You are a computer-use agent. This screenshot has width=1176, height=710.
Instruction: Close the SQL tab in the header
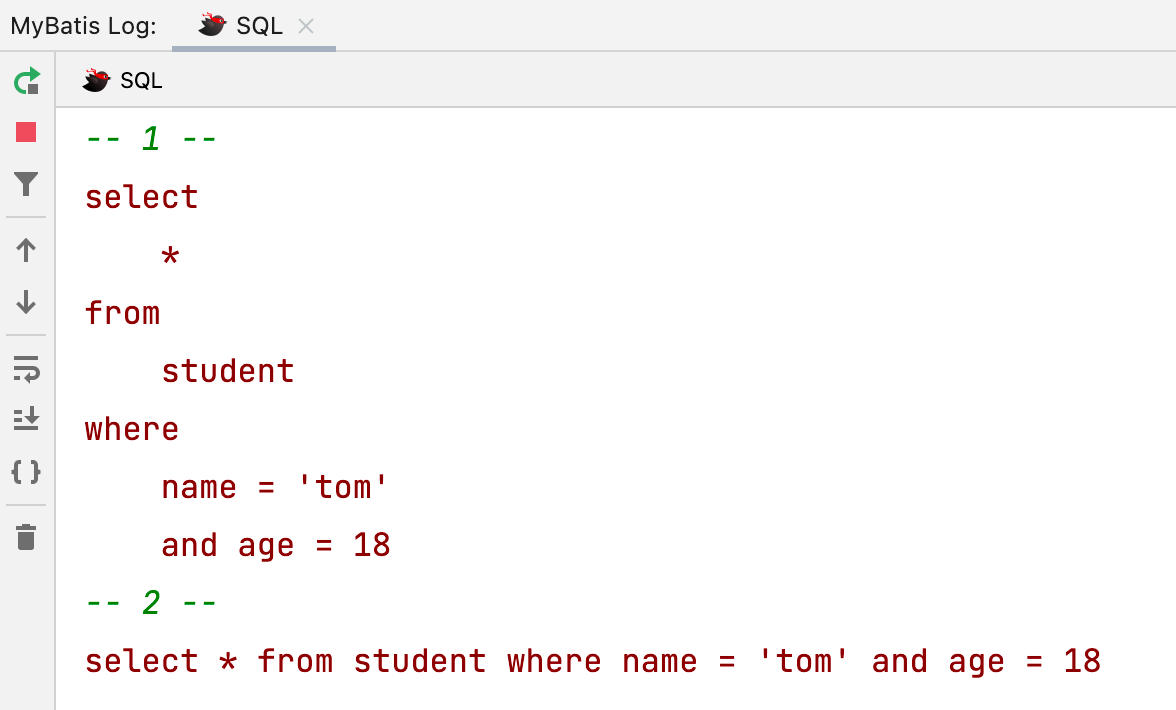(306, 26)
